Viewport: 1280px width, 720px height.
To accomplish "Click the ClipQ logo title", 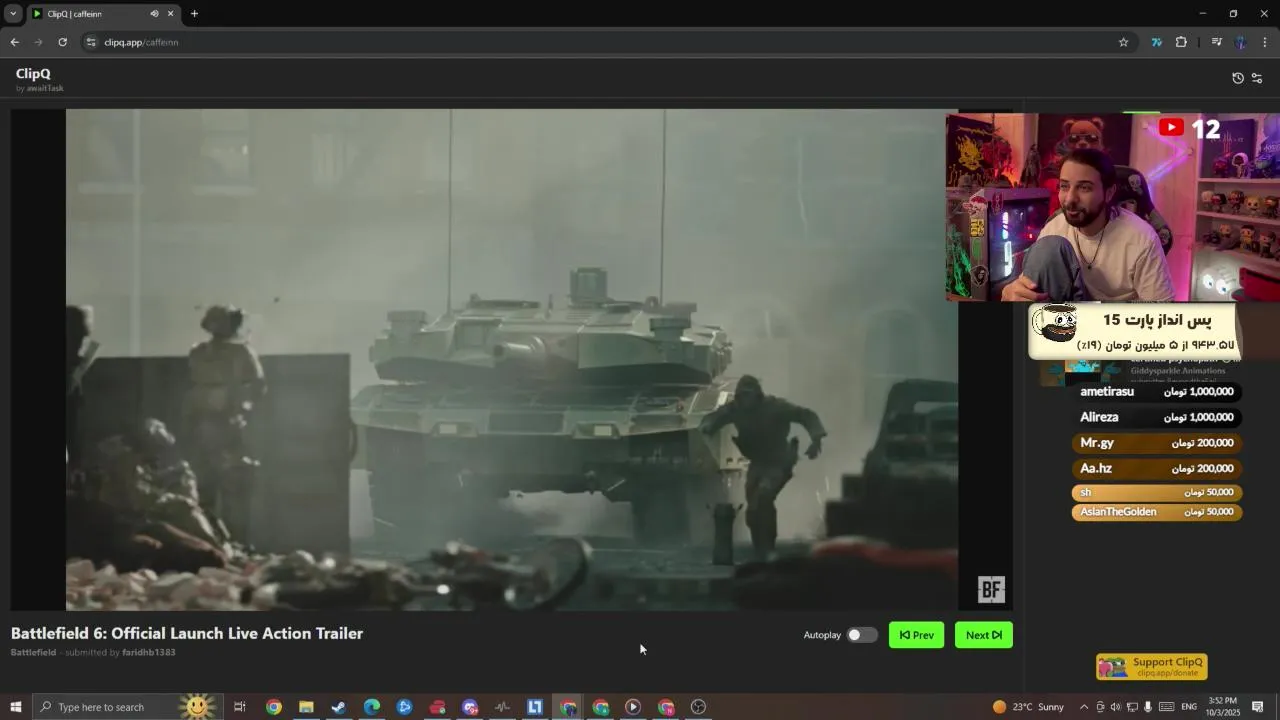I will pos(33,74).
